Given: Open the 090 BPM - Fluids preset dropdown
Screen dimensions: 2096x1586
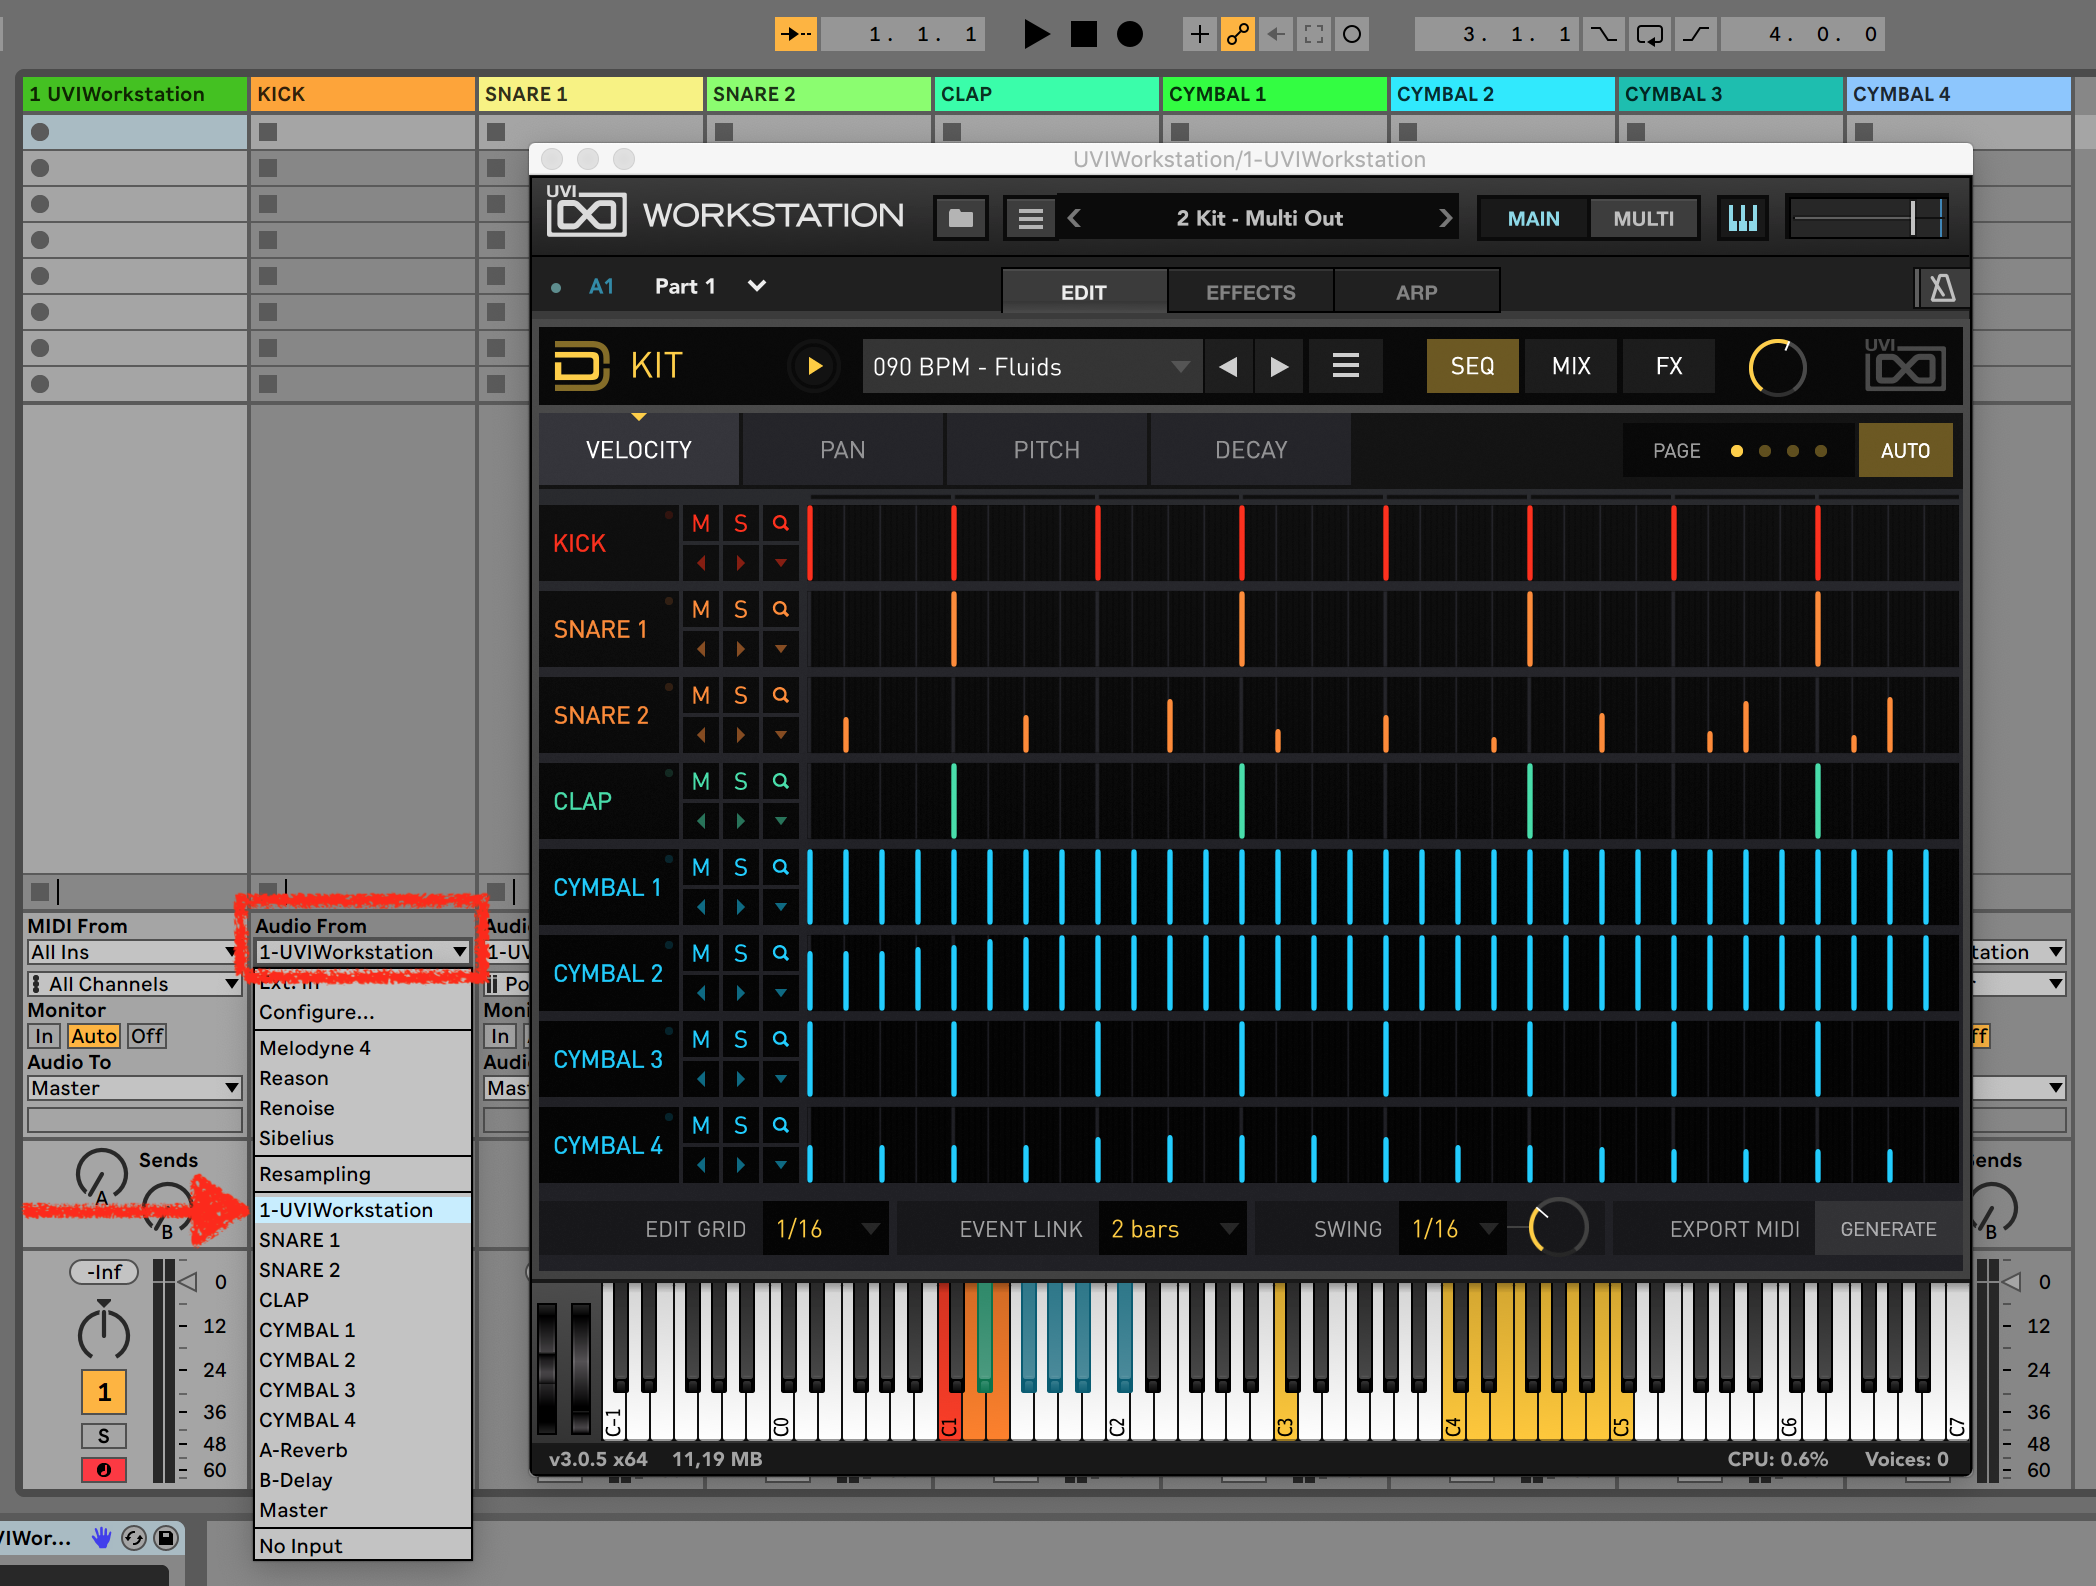Looking at the screenshot, I should [1031, 366].
